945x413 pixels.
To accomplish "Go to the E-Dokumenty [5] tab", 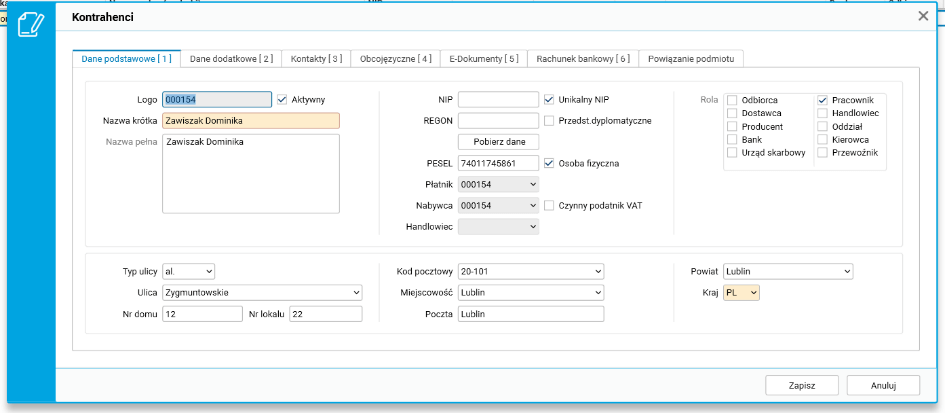I will [484, 59].
